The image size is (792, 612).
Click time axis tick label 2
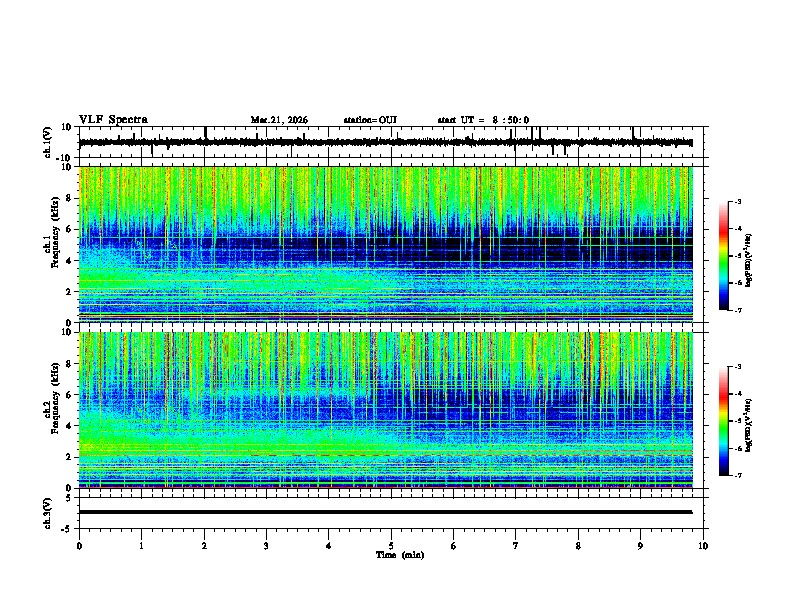[x=204, y=546]
